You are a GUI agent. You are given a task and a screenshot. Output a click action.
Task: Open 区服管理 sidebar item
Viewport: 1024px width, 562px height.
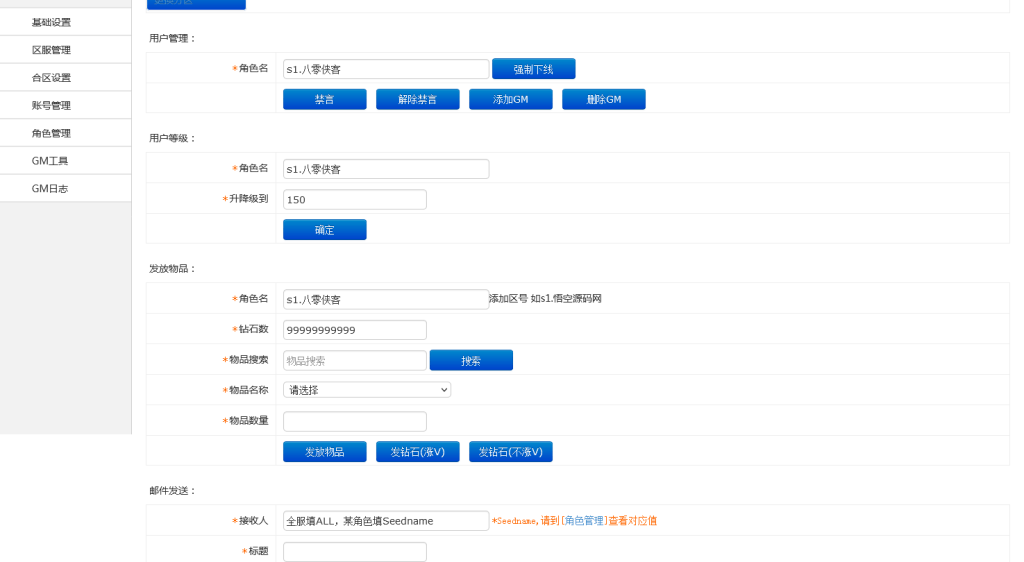coord(65,50)
